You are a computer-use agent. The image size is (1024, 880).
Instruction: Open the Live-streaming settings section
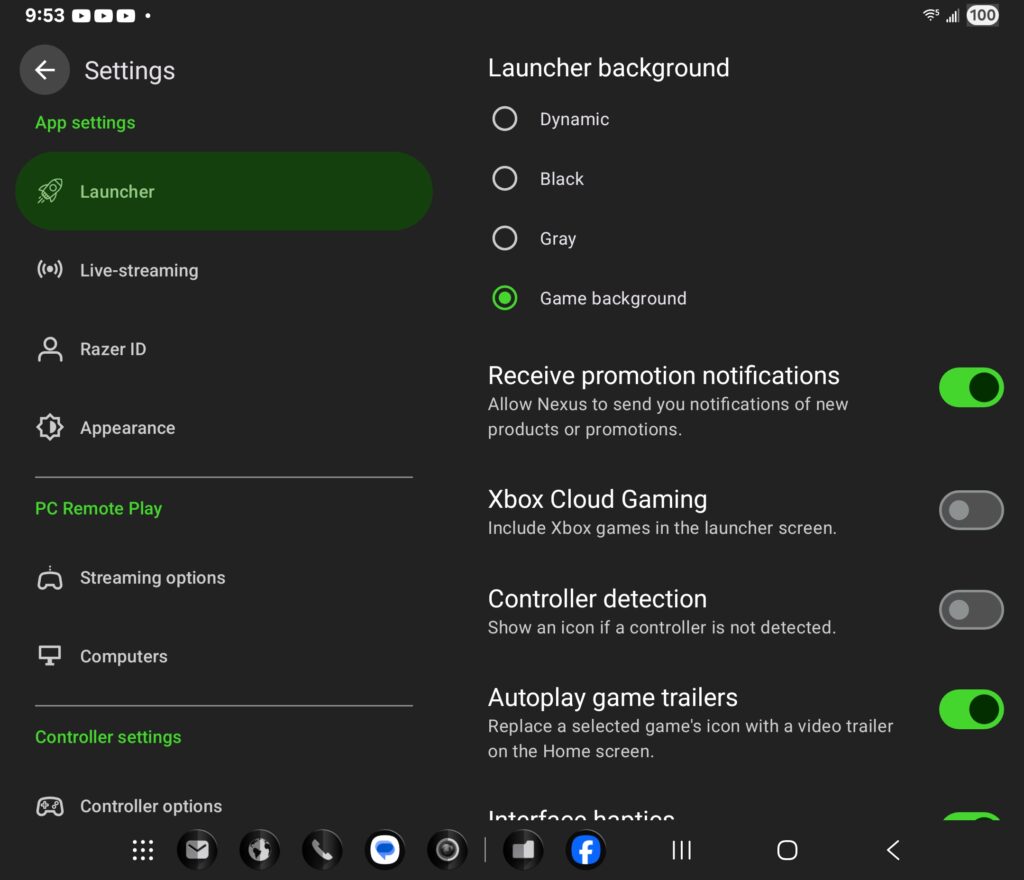[x=224, y=270]
